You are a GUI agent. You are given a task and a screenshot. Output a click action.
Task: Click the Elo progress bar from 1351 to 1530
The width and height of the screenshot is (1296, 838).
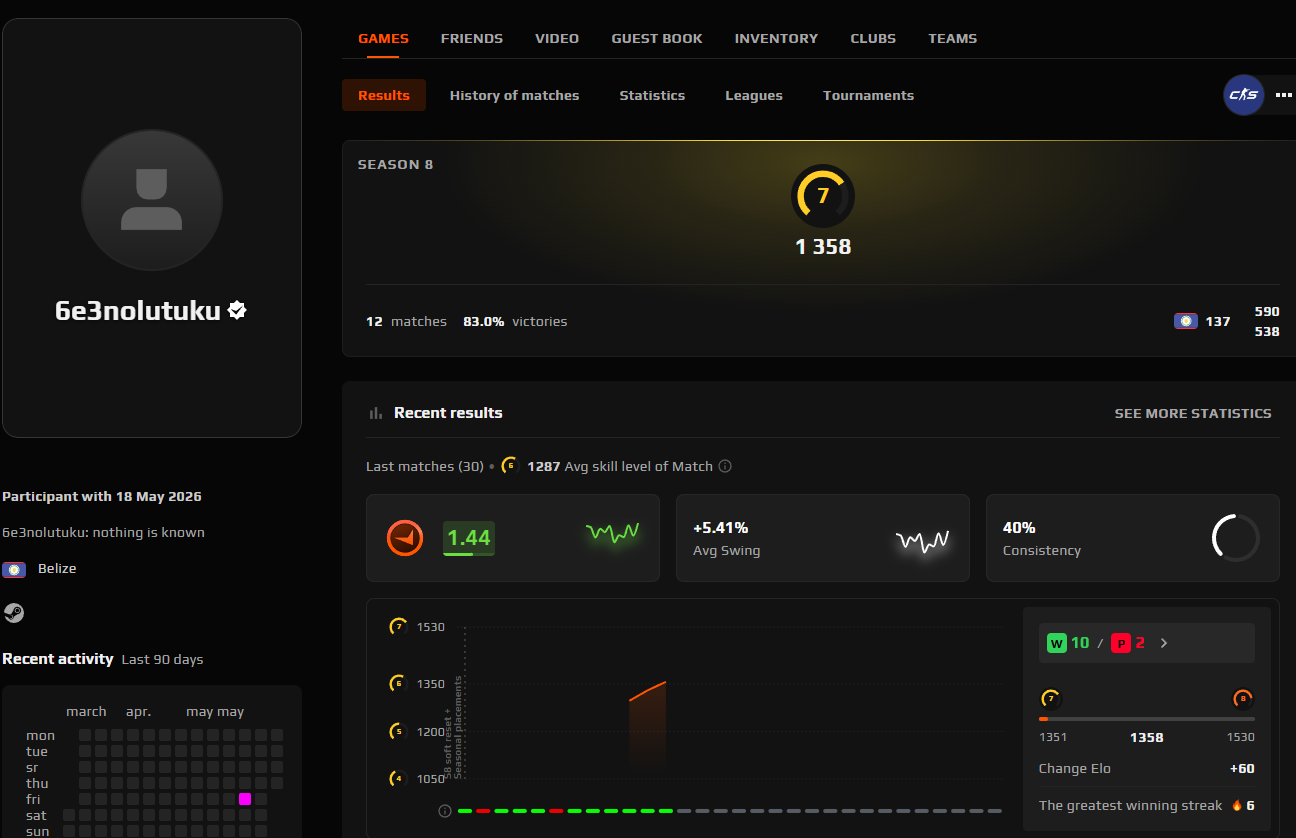point(1147,719)
